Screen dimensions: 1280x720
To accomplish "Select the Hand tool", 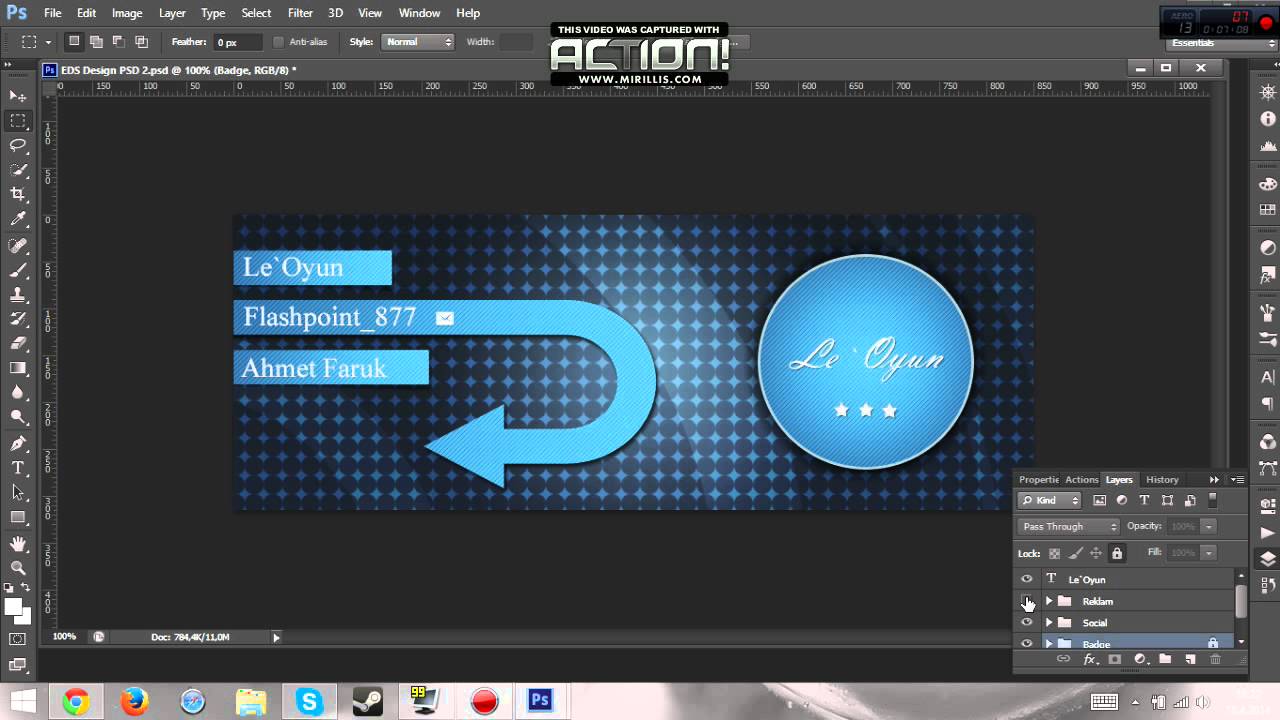I will tap(18, 544).
